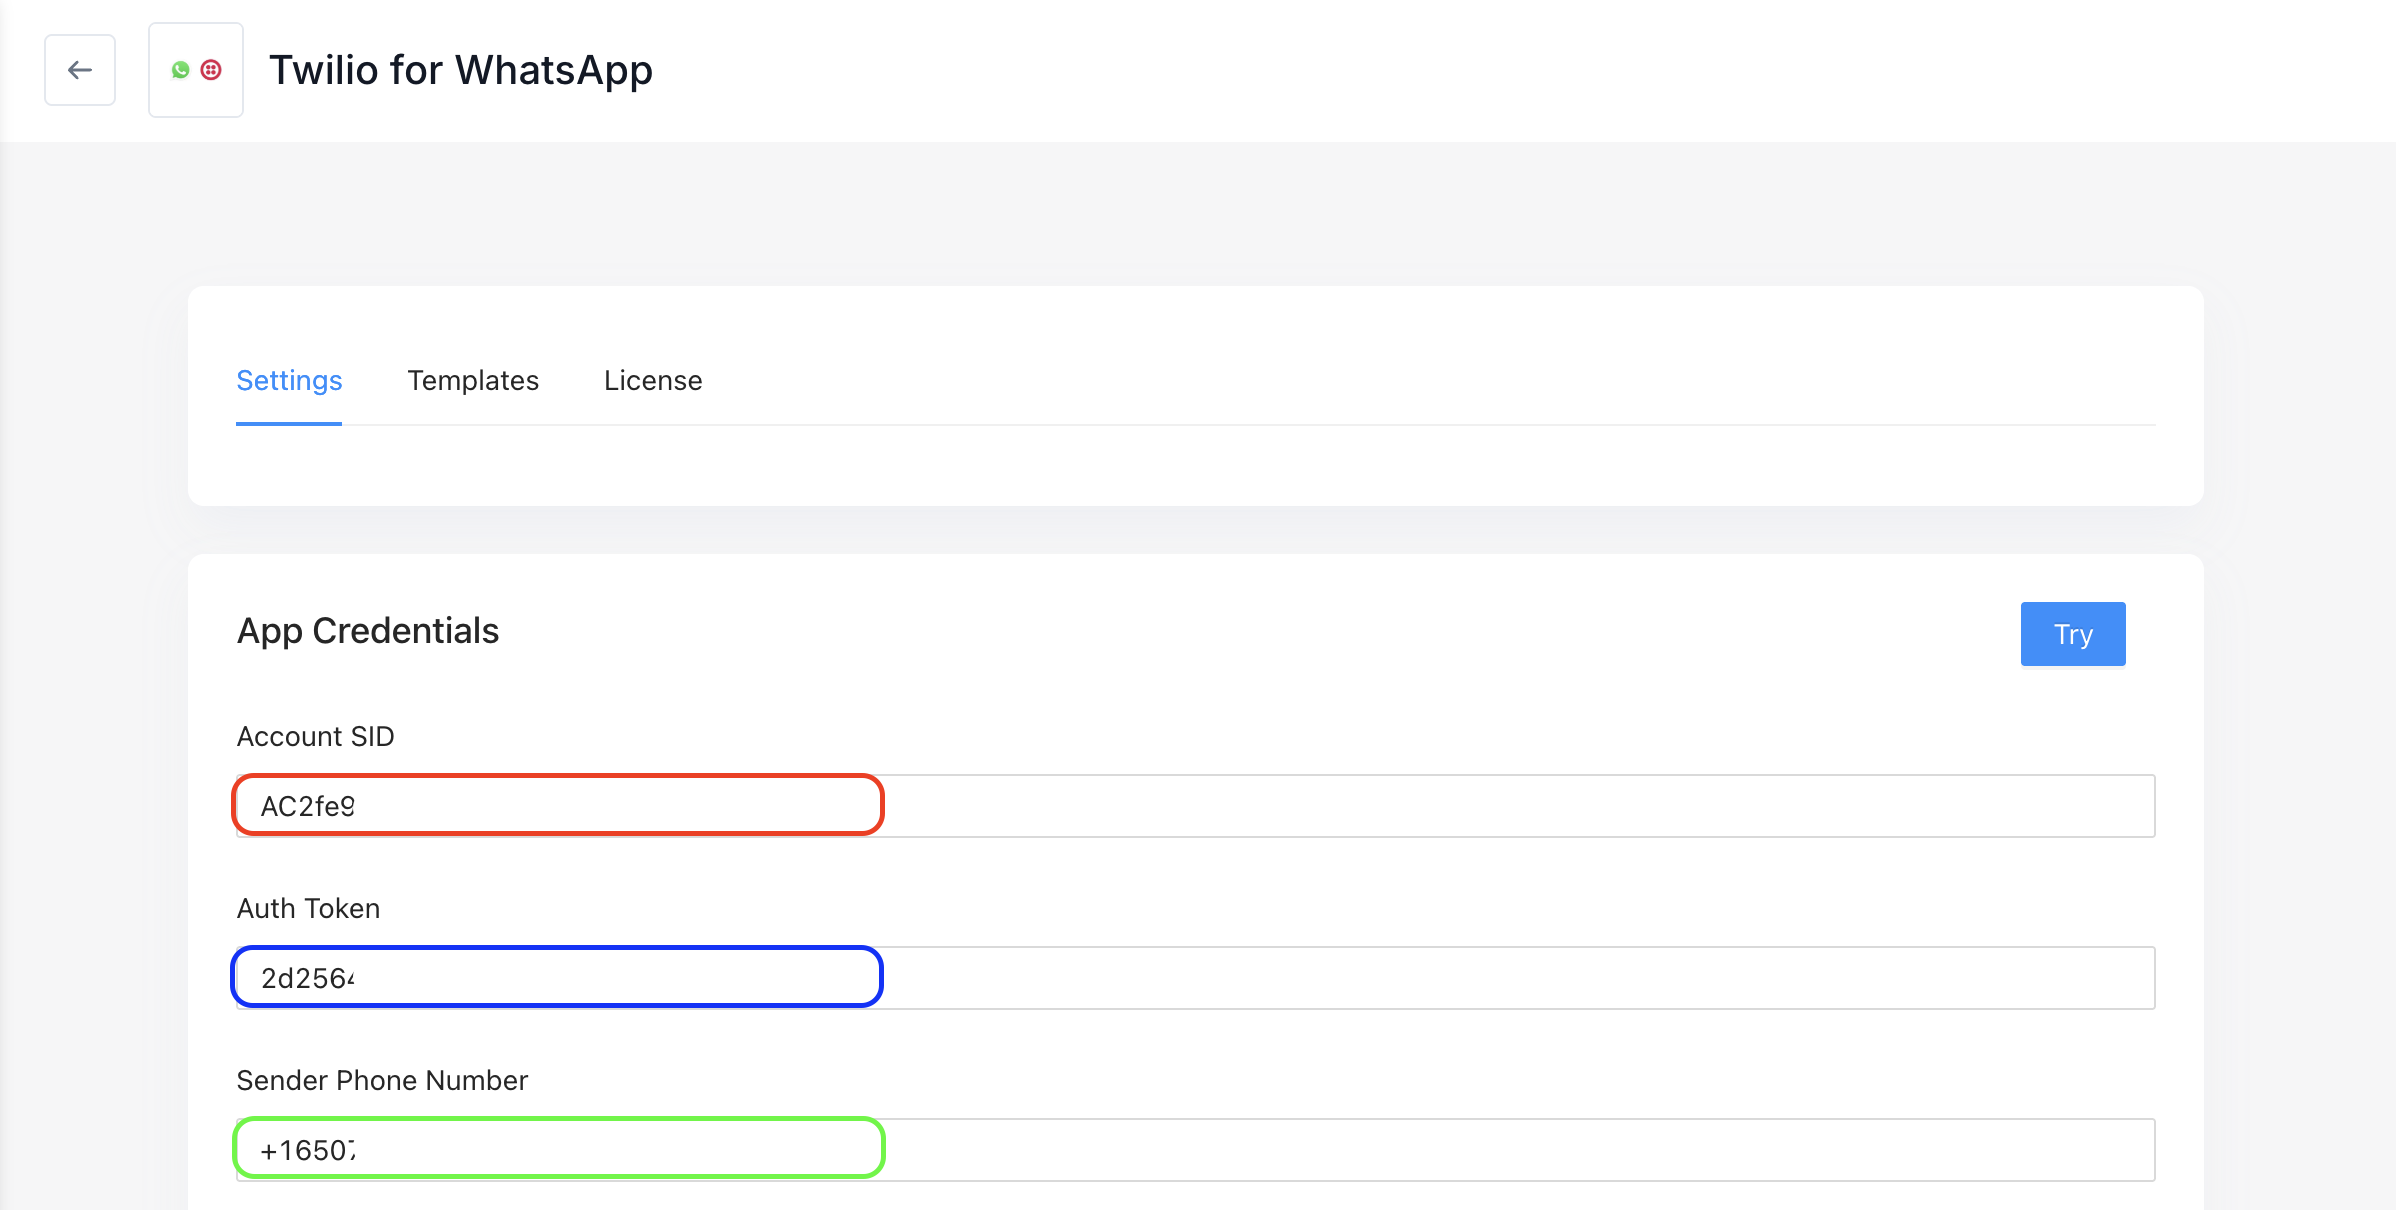
Task: Click the back arrow button
Action: (80, 70)
